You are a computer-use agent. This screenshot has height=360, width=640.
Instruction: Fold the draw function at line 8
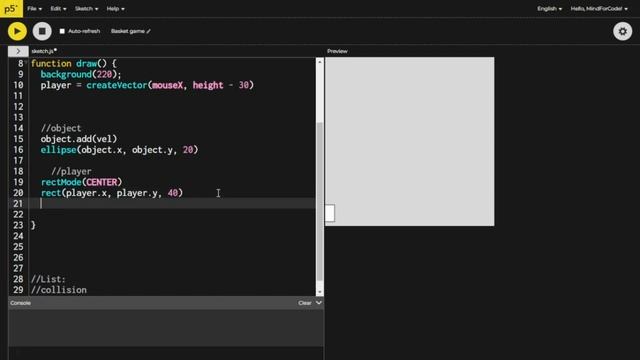tap(26, 63)
